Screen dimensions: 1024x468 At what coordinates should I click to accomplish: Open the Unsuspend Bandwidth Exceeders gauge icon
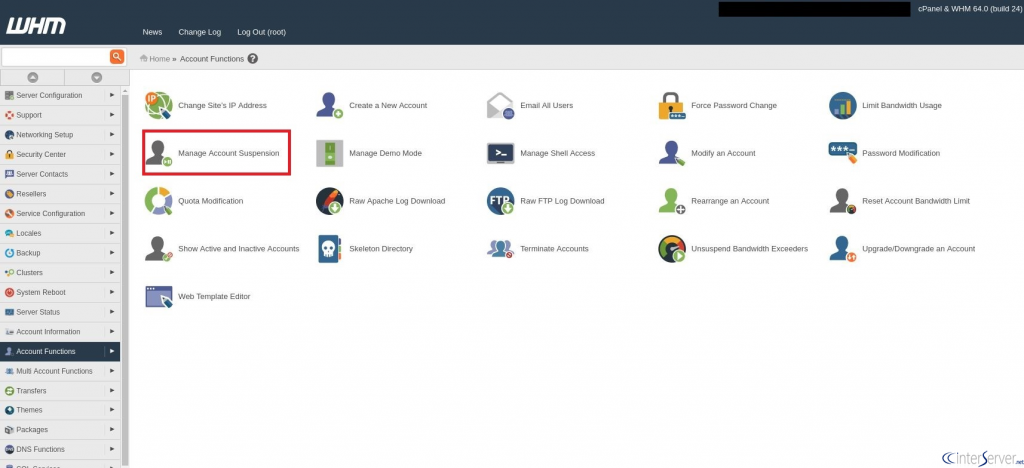pyautogui.click(x=671, y=249)
